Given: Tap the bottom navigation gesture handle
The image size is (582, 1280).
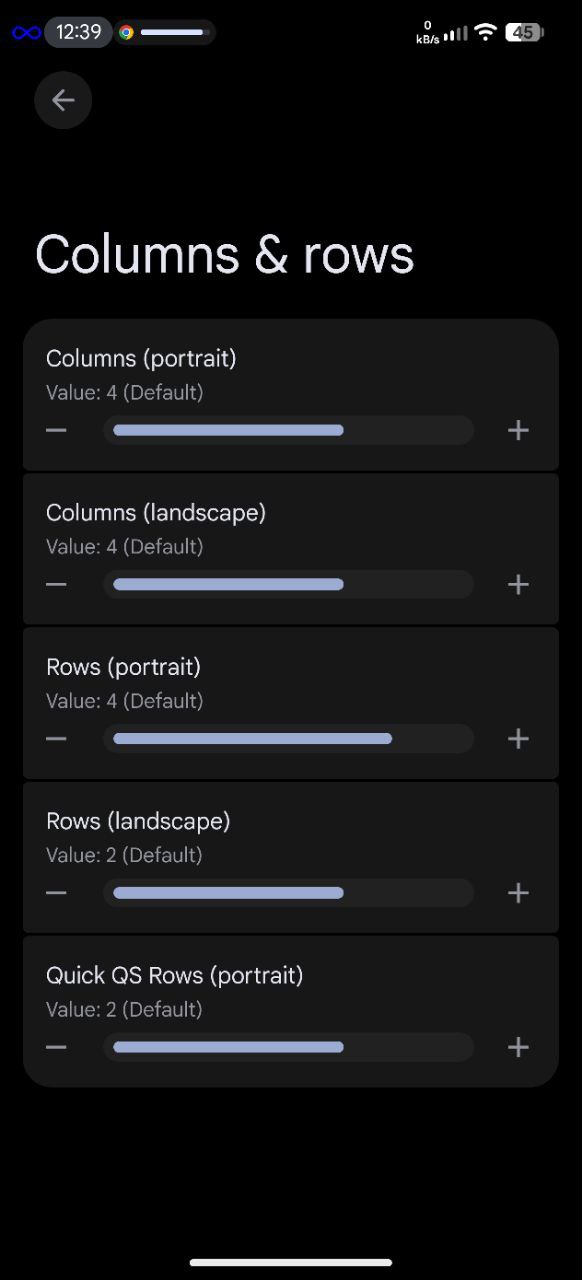Looking at the screenshot, I should point(291,1262).
